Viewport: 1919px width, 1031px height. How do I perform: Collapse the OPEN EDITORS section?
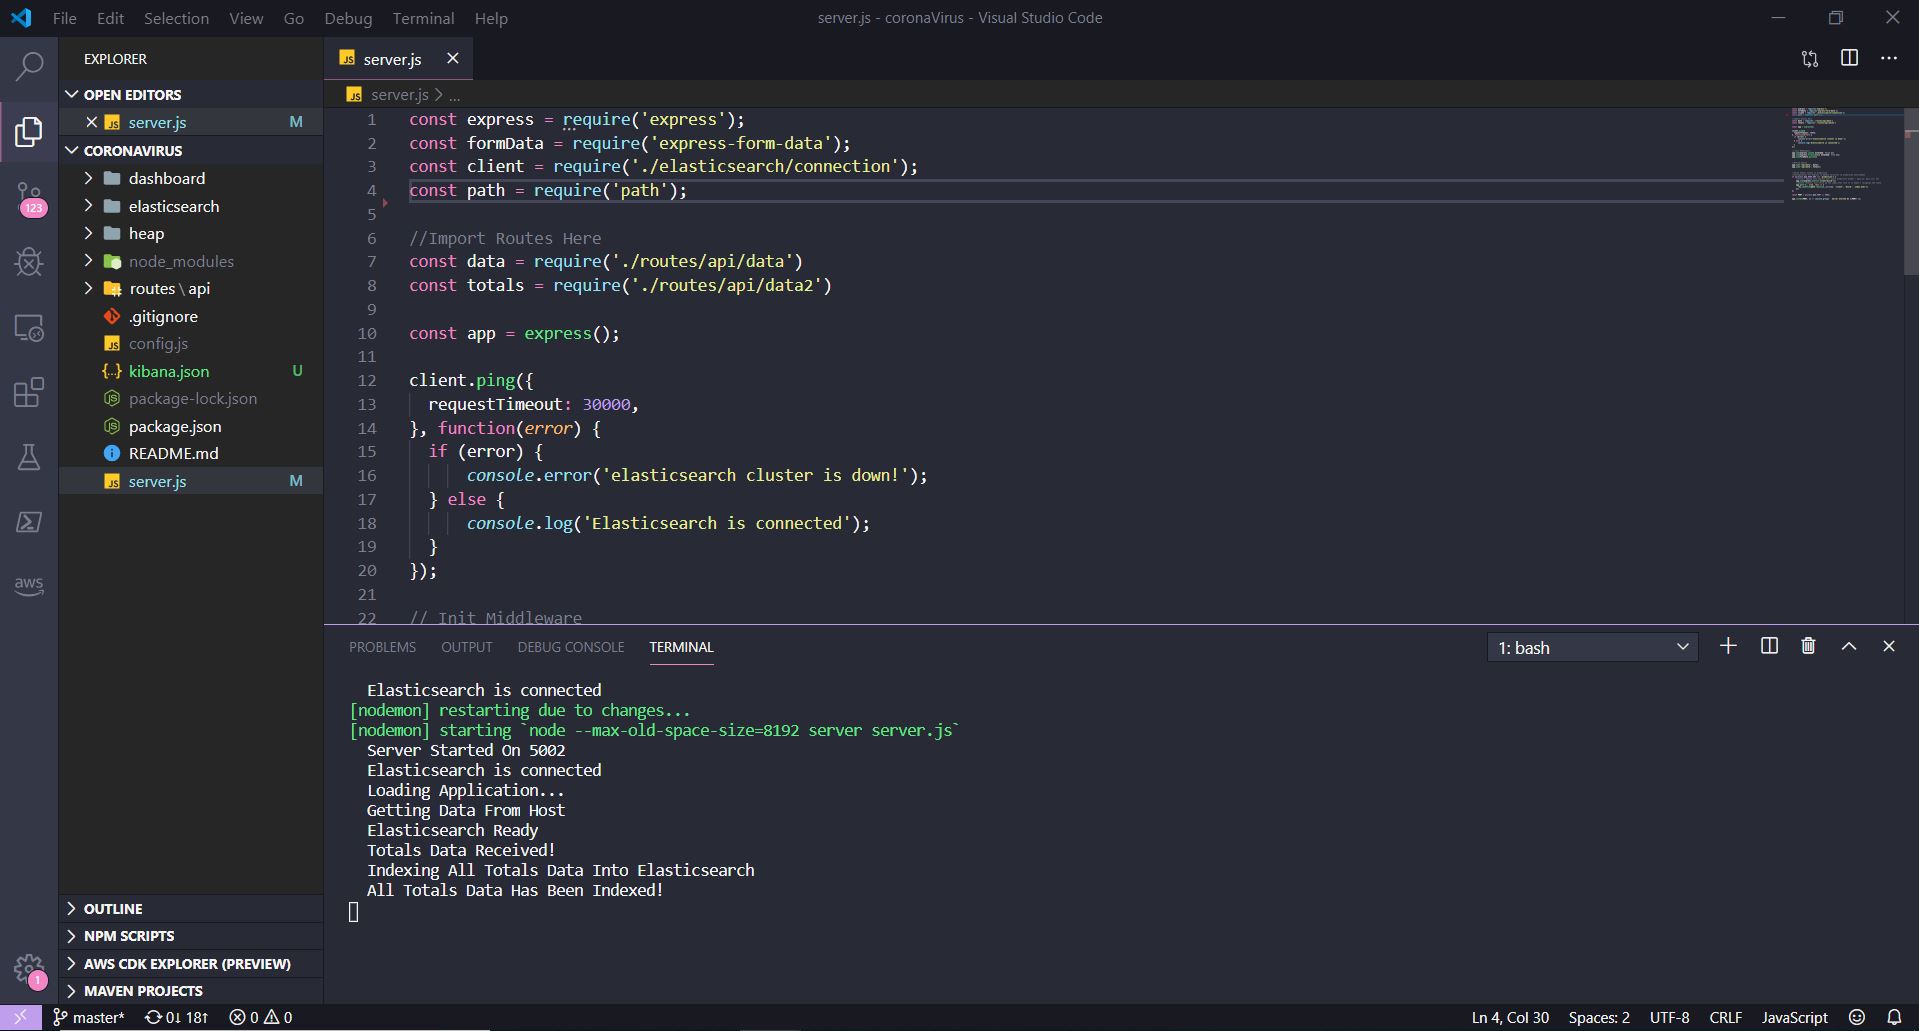[x=132, y=94]
